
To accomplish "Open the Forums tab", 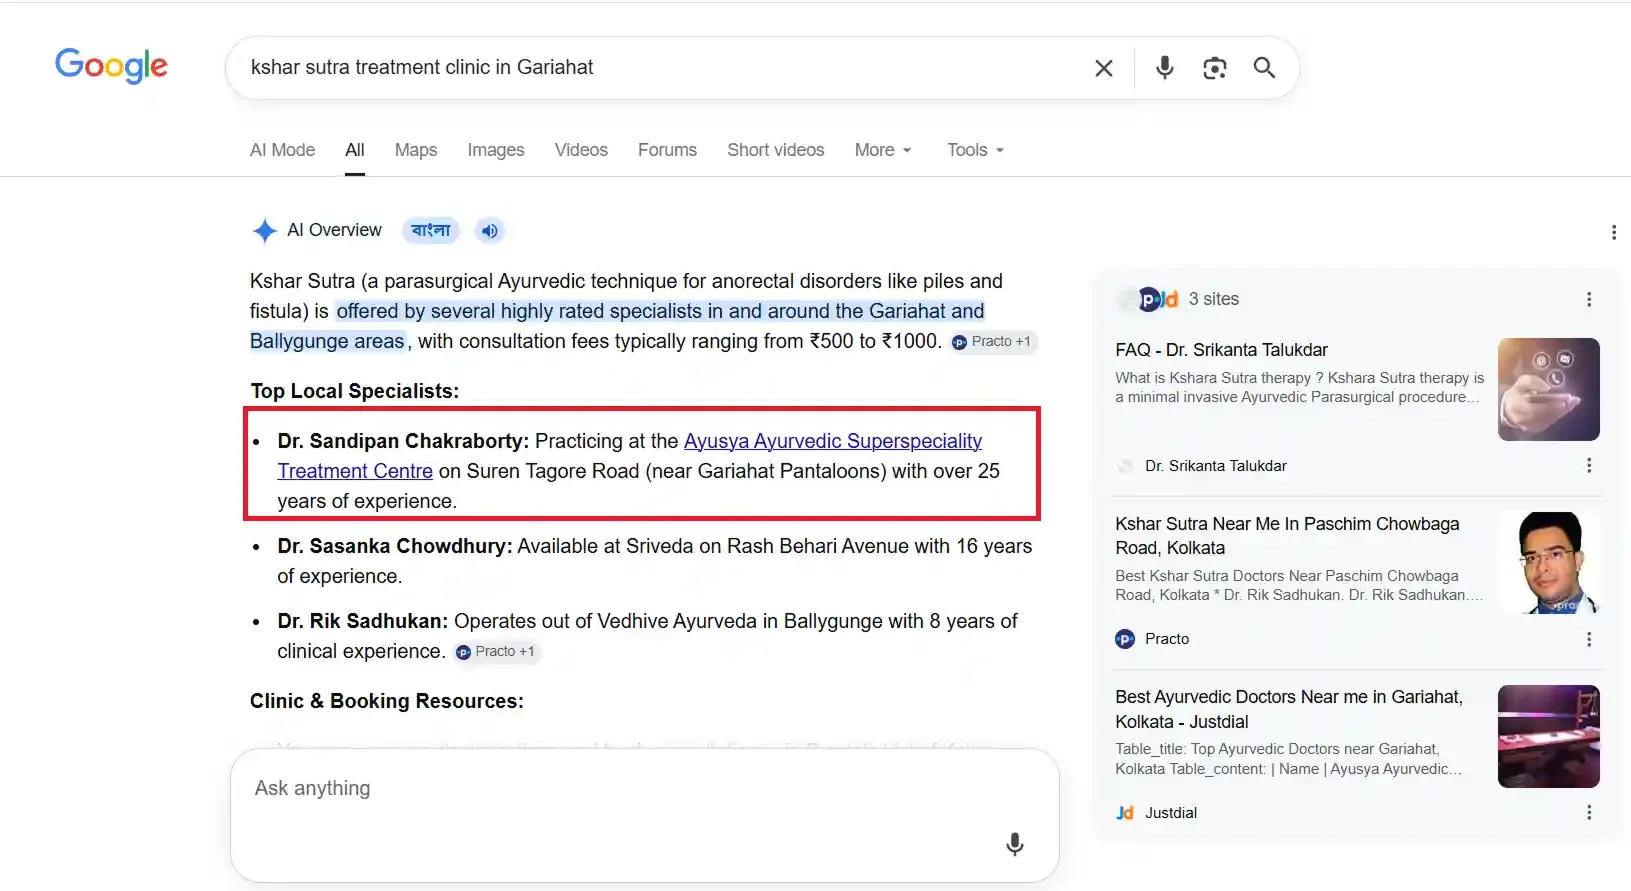I will pyautogui.click(x=667, y=150).
